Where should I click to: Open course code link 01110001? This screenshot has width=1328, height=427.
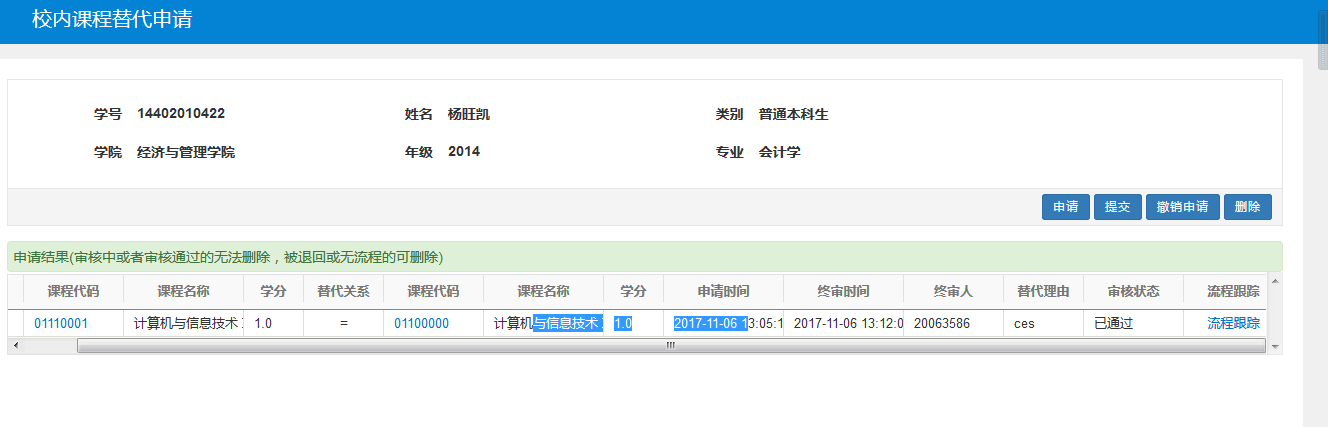coord(61,324)
